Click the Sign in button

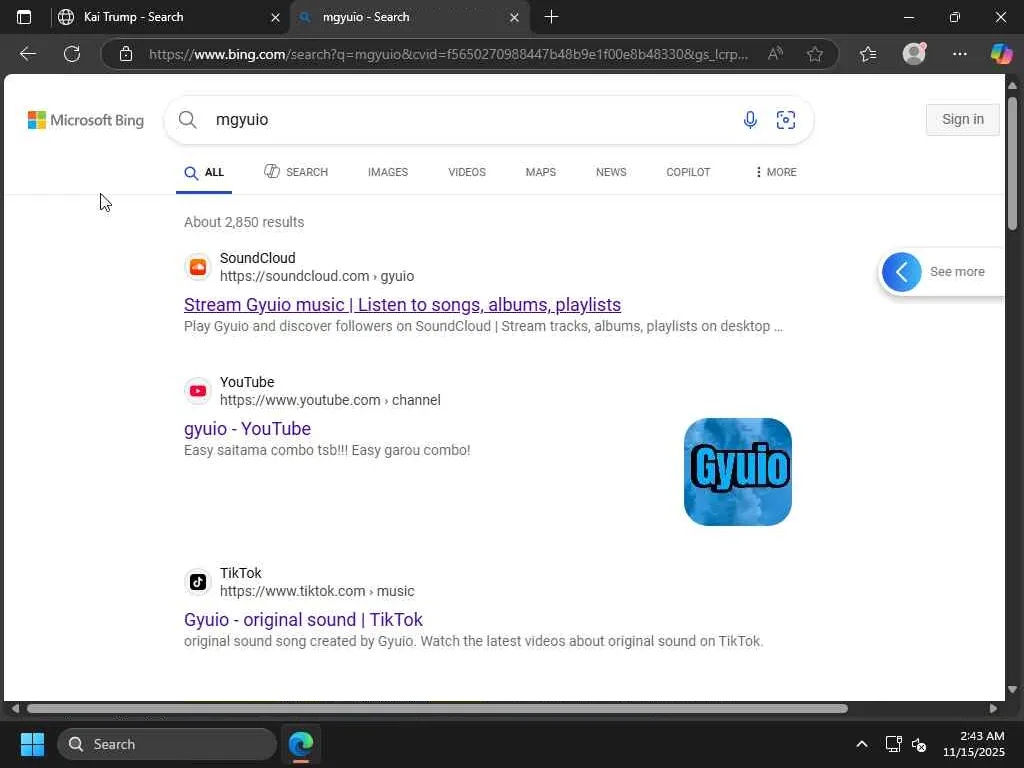point(963,120)
